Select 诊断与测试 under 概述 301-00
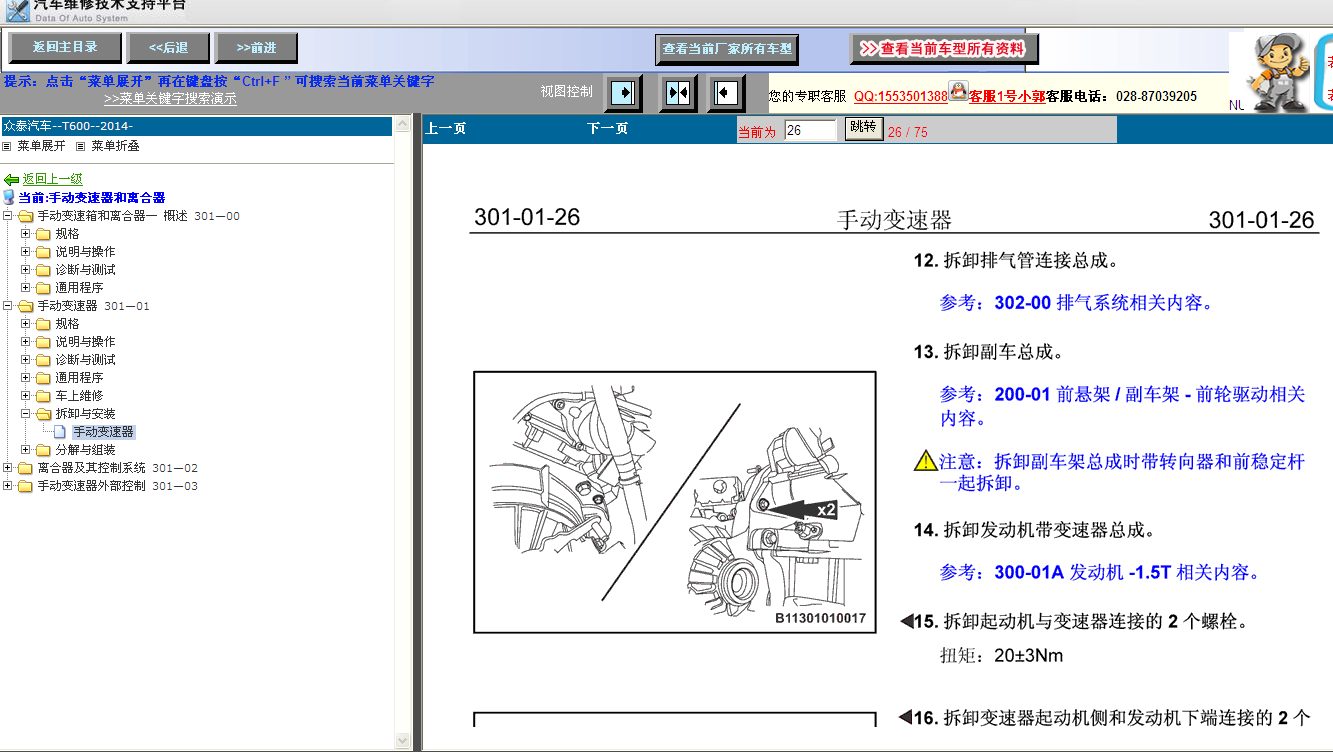1333x752 pixels. coord(85,270)
